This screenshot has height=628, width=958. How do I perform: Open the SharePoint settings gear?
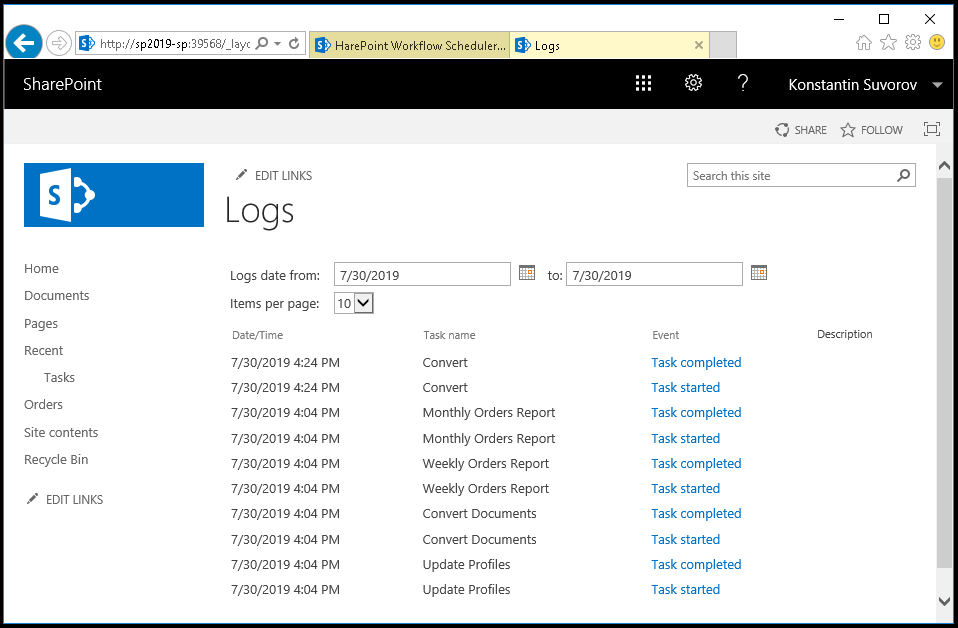[693, 83]
